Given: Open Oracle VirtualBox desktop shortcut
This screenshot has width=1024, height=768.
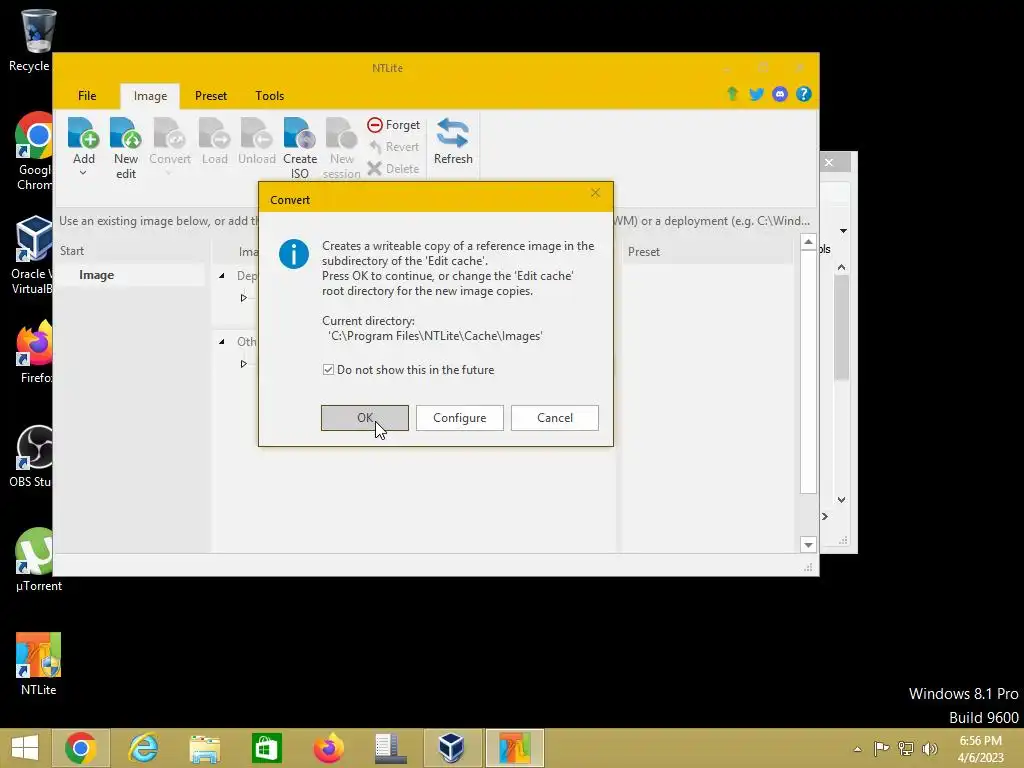Looking at the screenshot, I should [x=33, y=255].
